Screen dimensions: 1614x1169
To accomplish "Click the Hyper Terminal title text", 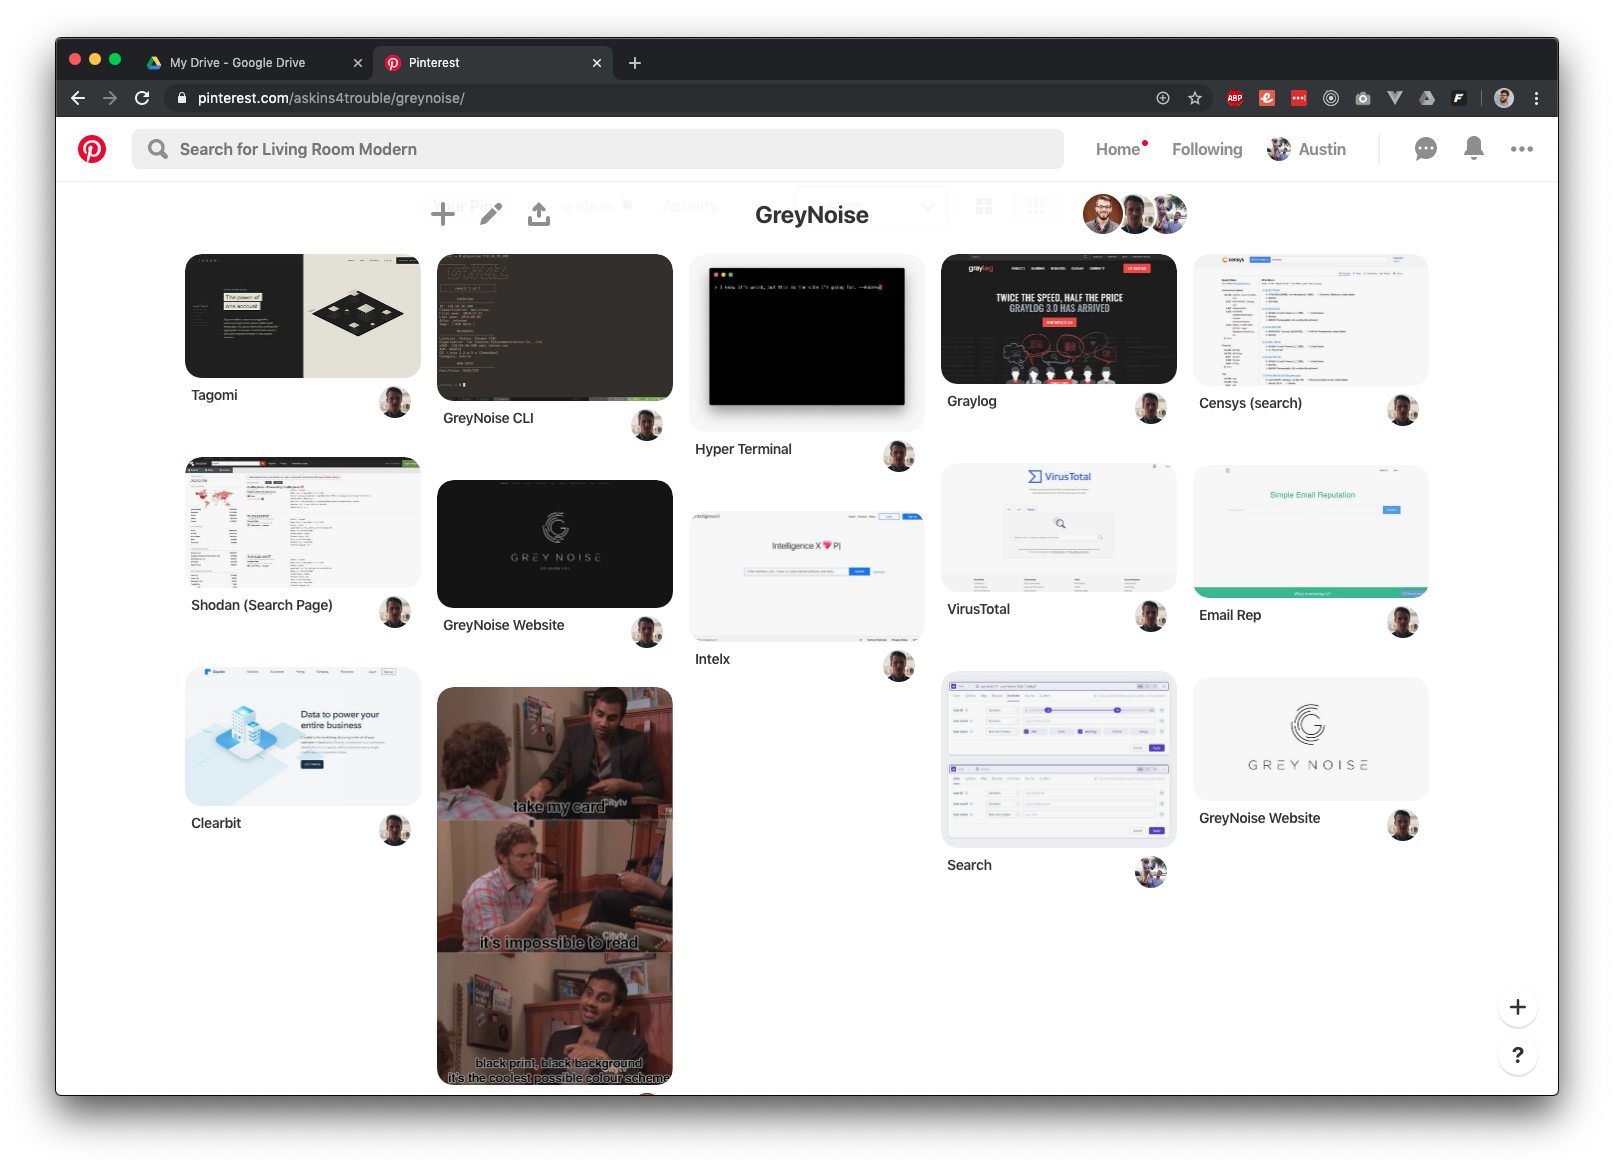I will tap(743, 449).
